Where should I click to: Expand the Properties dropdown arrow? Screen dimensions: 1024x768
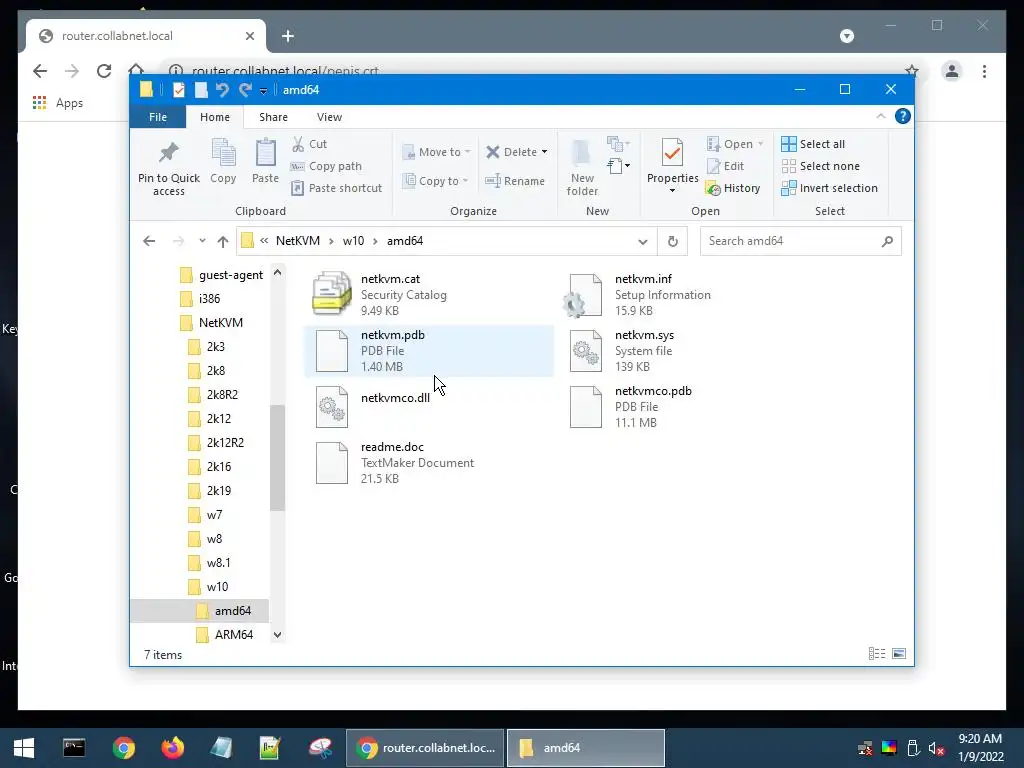point(672,191)
